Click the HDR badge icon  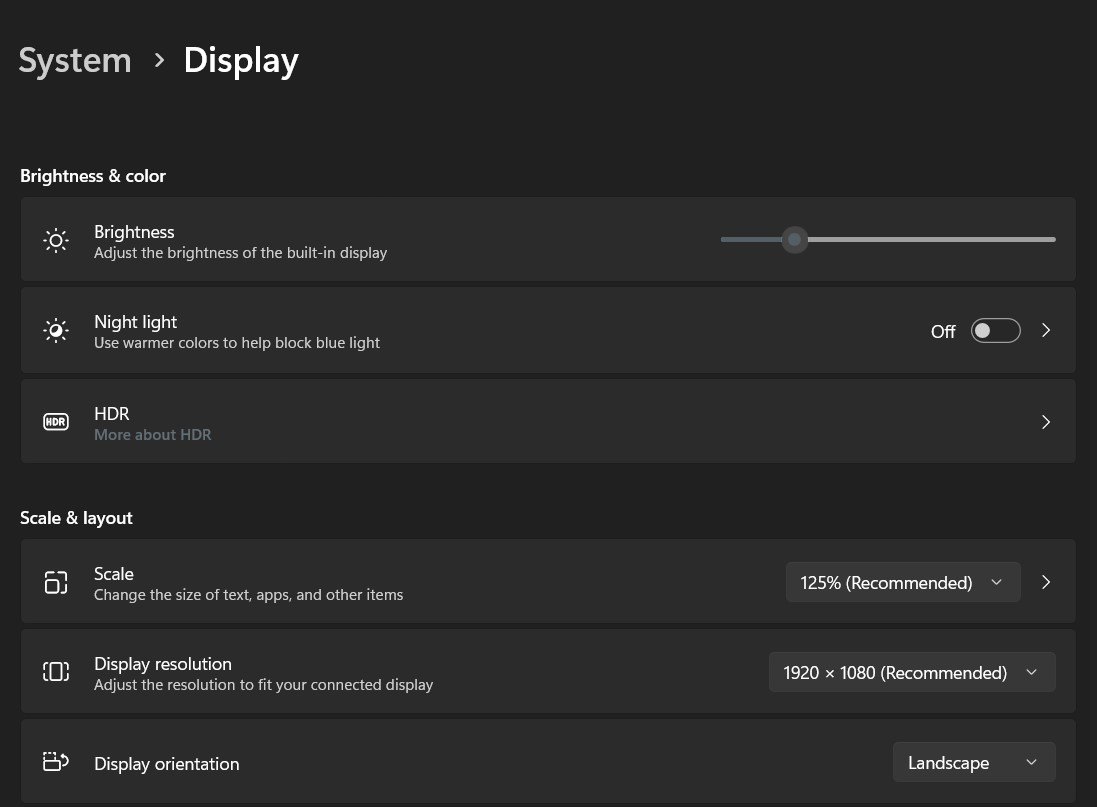click(56, 421)
